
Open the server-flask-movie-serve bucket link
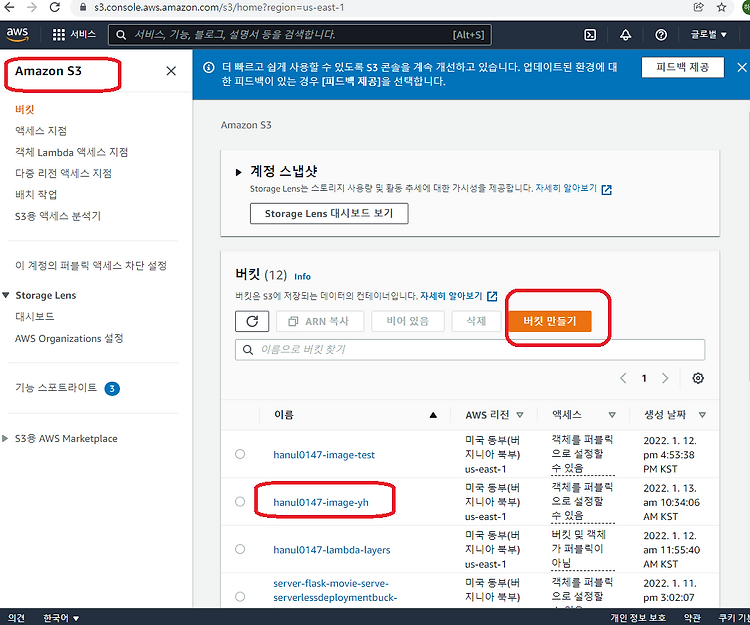pos(335,590)
